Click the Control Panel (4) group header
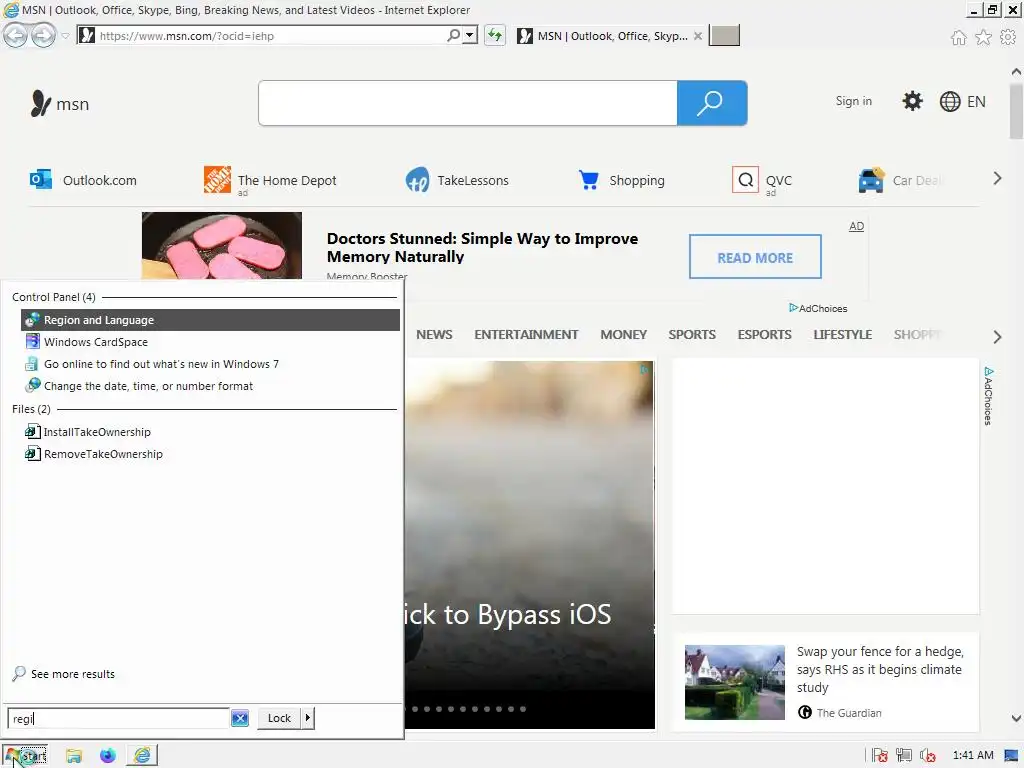This screenshot has height=768, width=1024. pos(54,297)
